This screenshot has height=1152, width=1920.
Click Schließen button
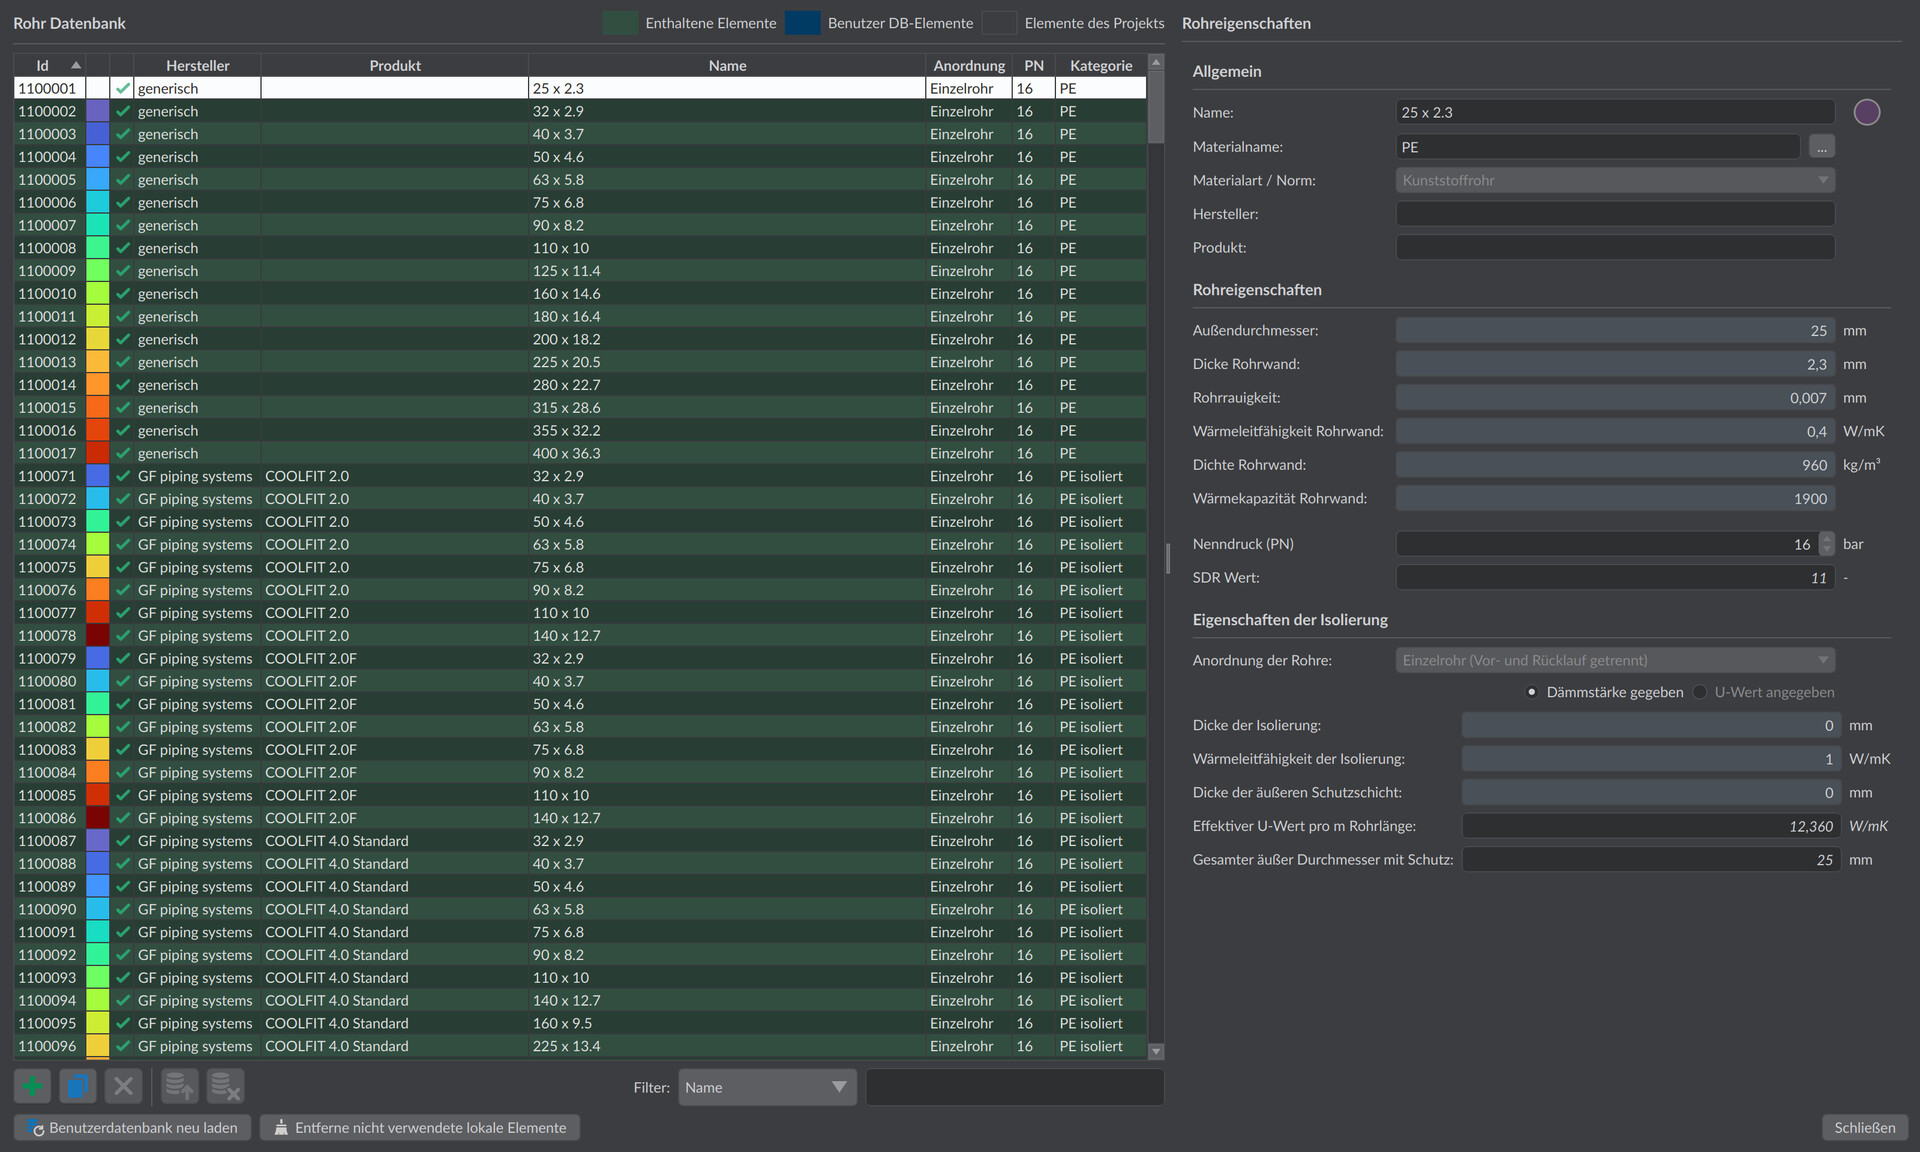(1864, 1127)
